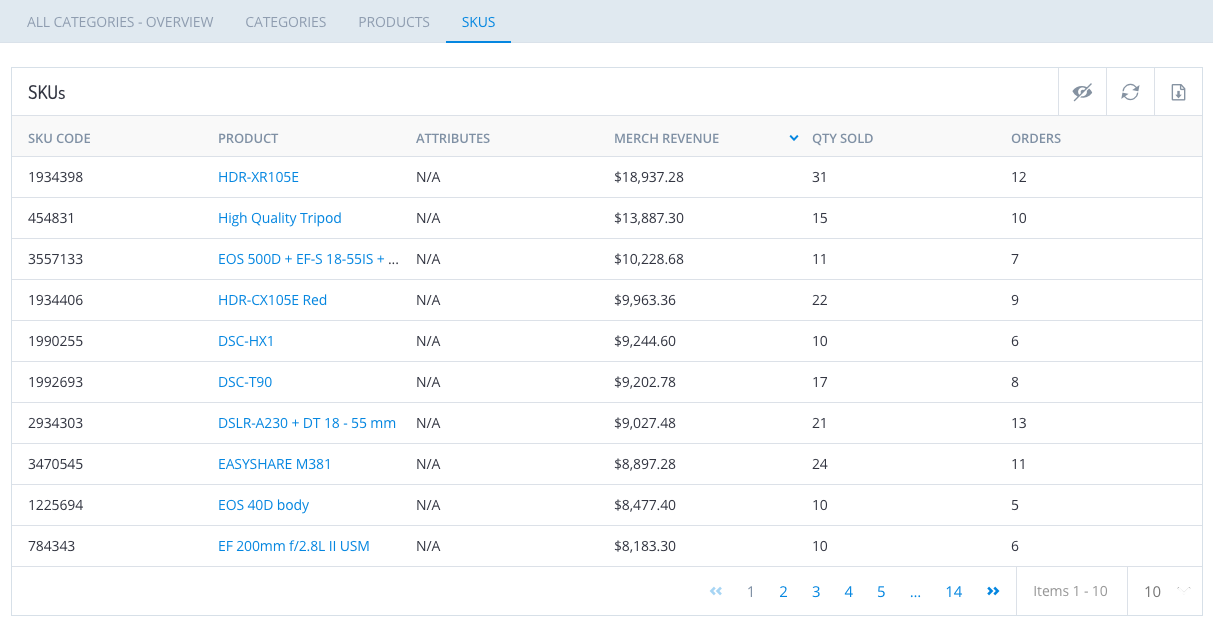Click revenue value $10,228.68
Screen dimensions: 1213x628
[649, 259]
